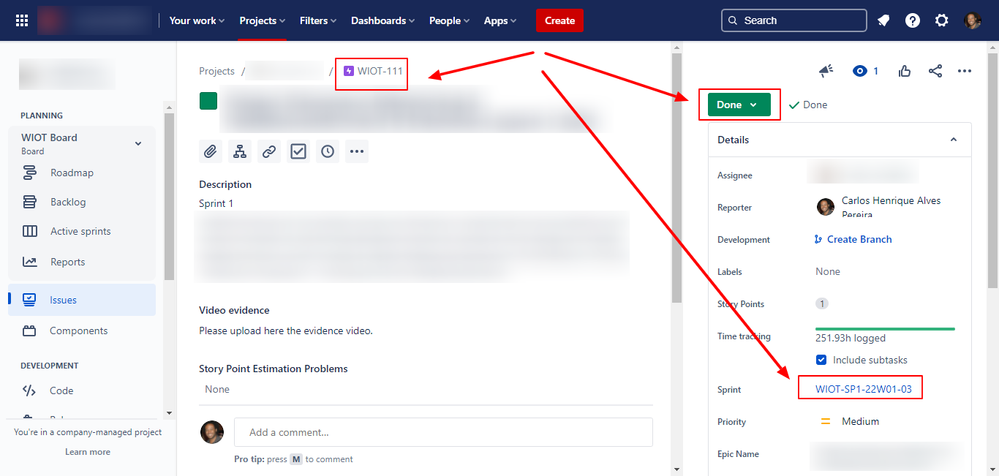Click the checklist checkbox toolbar icon

tap(298, 152)
